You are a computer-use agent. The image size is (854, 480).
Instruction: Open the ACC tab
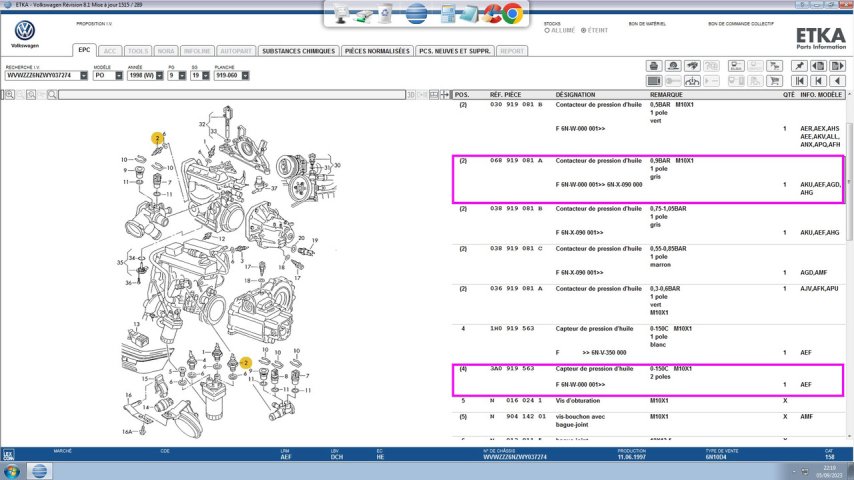click(x=110, y=51)
